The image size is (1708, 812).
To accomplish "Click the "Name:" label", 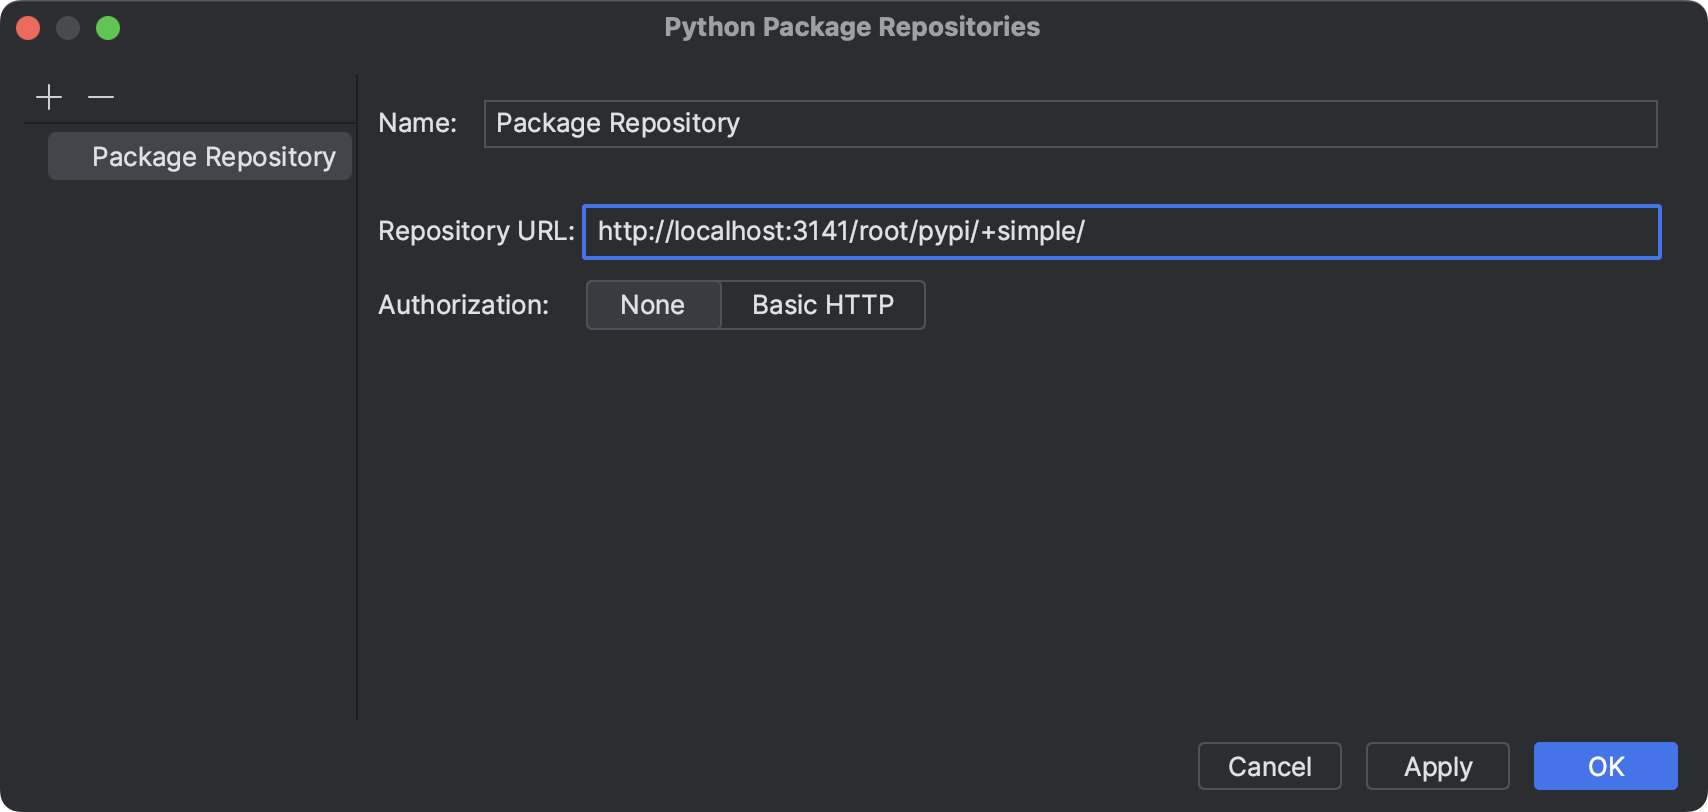I will click(x=417, y=124).
